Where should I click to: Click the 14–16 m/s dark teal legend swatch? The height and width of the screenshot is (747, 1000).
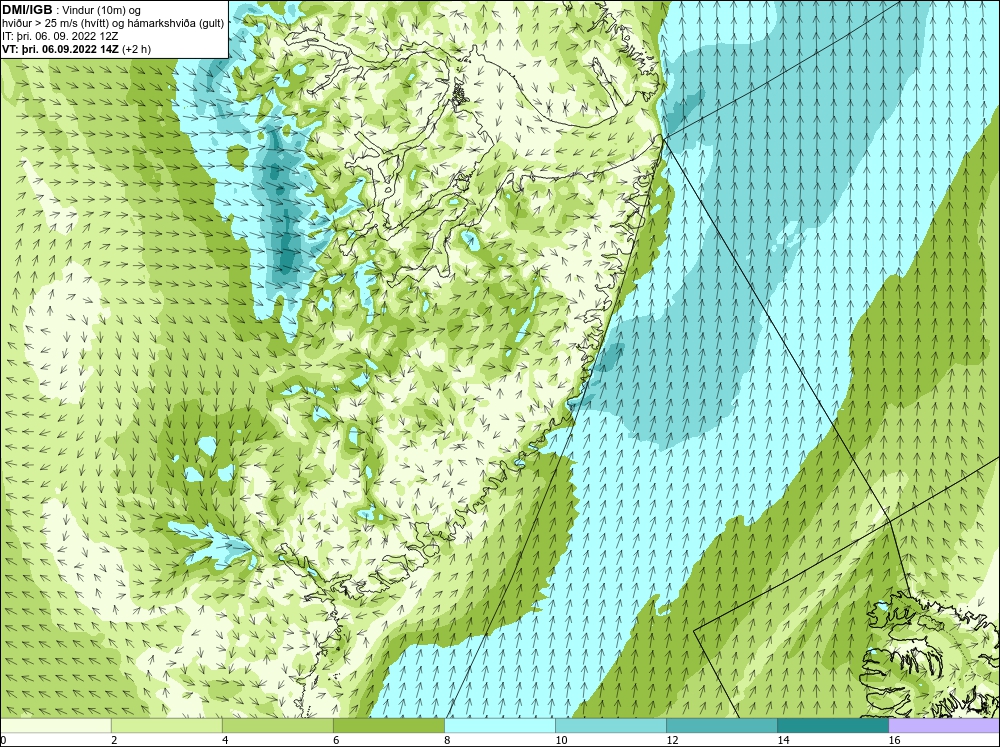coord(833,725)
